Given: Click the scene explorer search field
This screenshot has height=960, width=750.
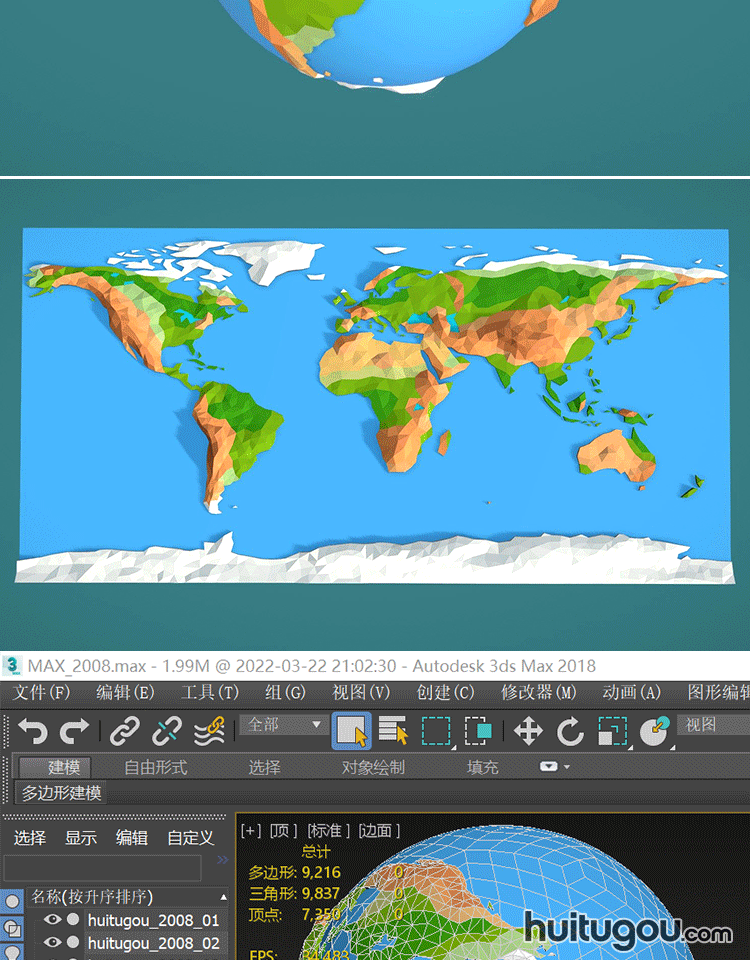Looking at the screenshot, I should pyautogui.click(x=102, y=867).
